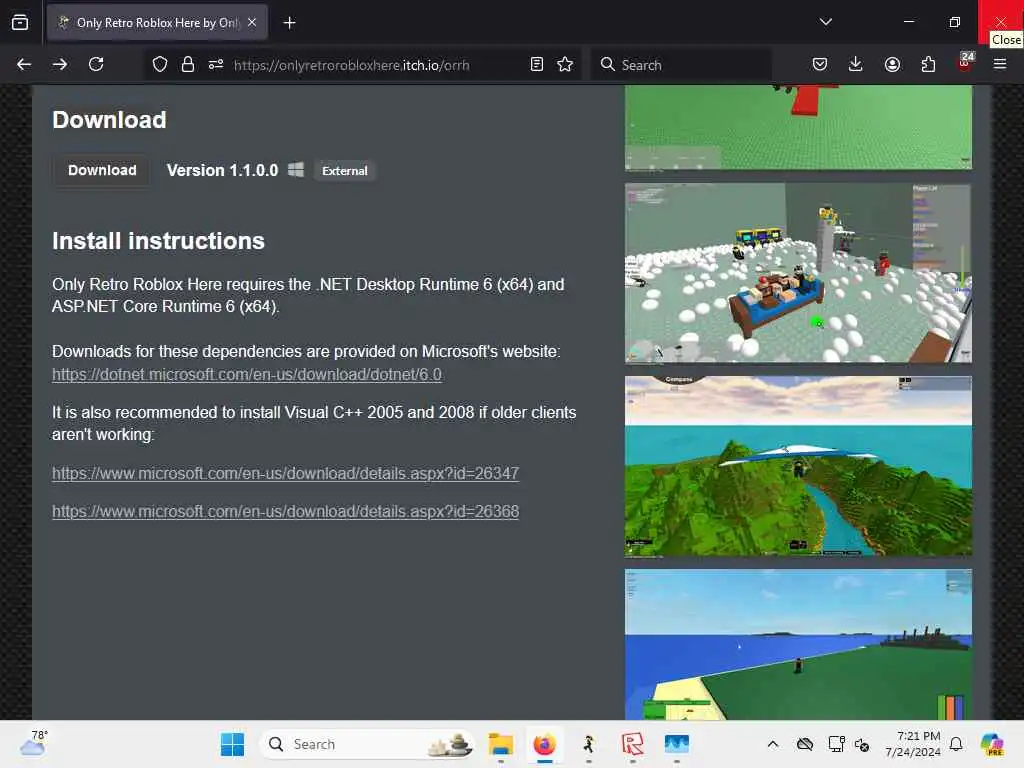The image size is (1024, 768).
Task: Open the dotnet.microsoft.com download link
Action: 247,374
